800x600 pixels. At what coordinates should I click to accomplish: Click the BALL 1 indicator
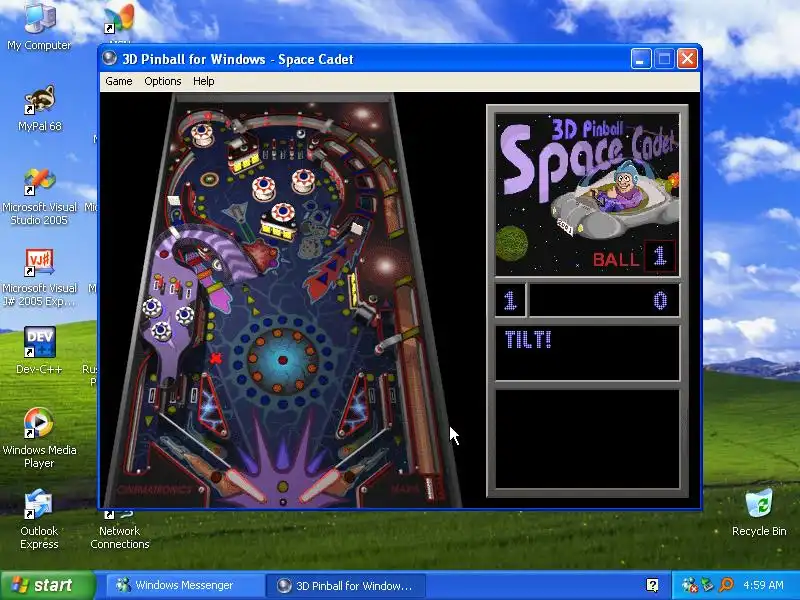click(634, 257)
